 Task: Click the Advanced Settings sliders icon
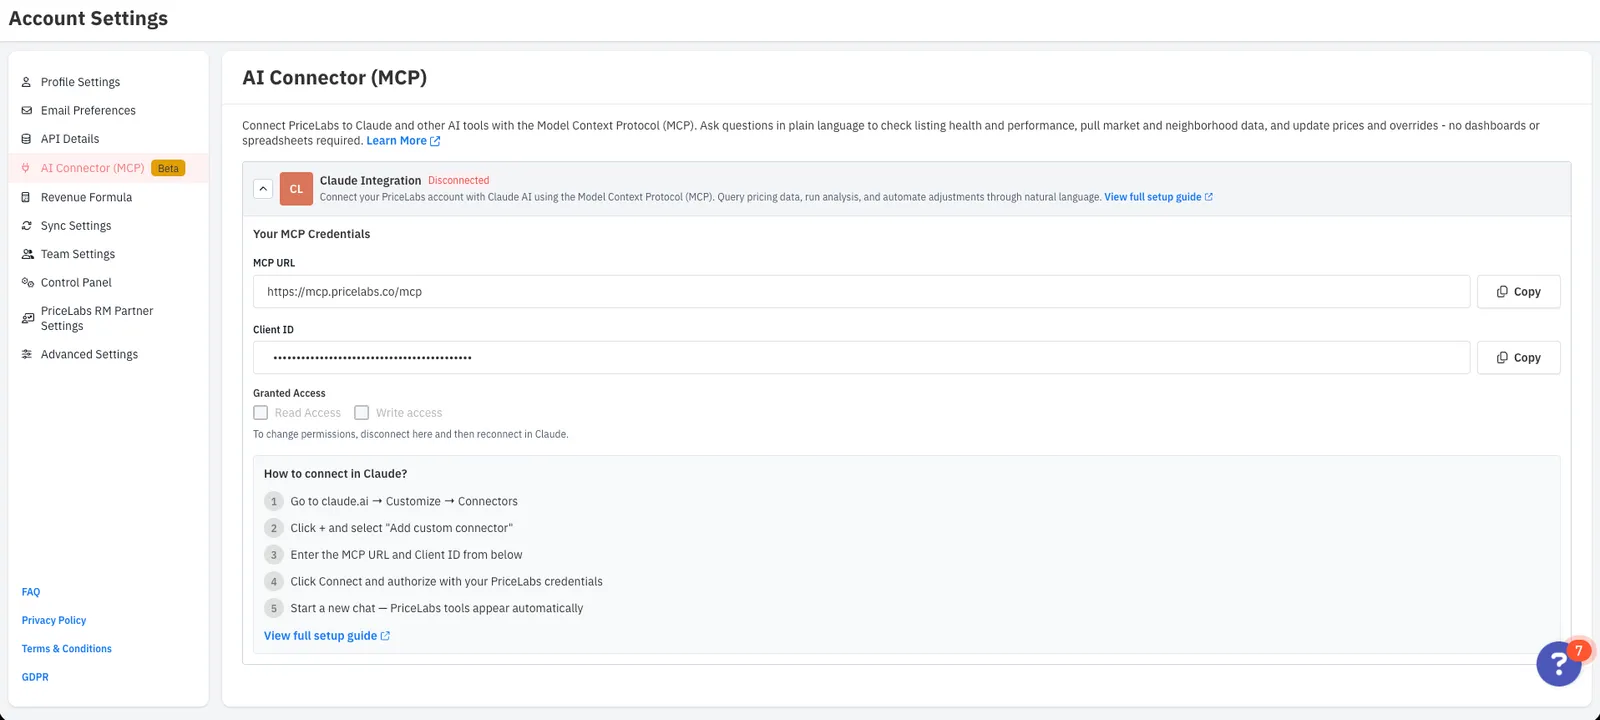click(x=27, y=354)
